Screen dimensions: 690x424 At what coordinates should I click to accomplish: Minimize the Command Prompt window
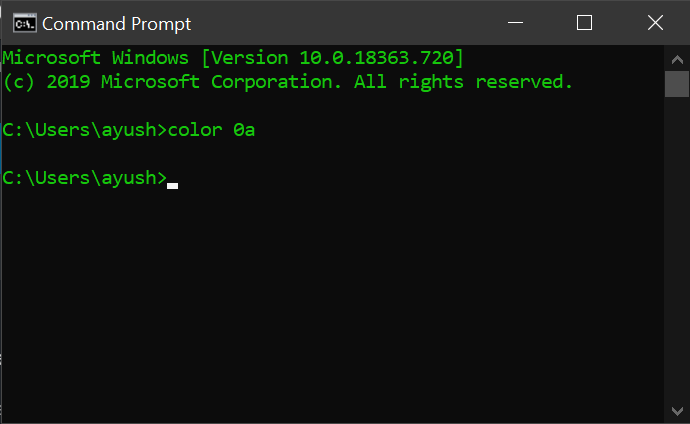(515, 22)
